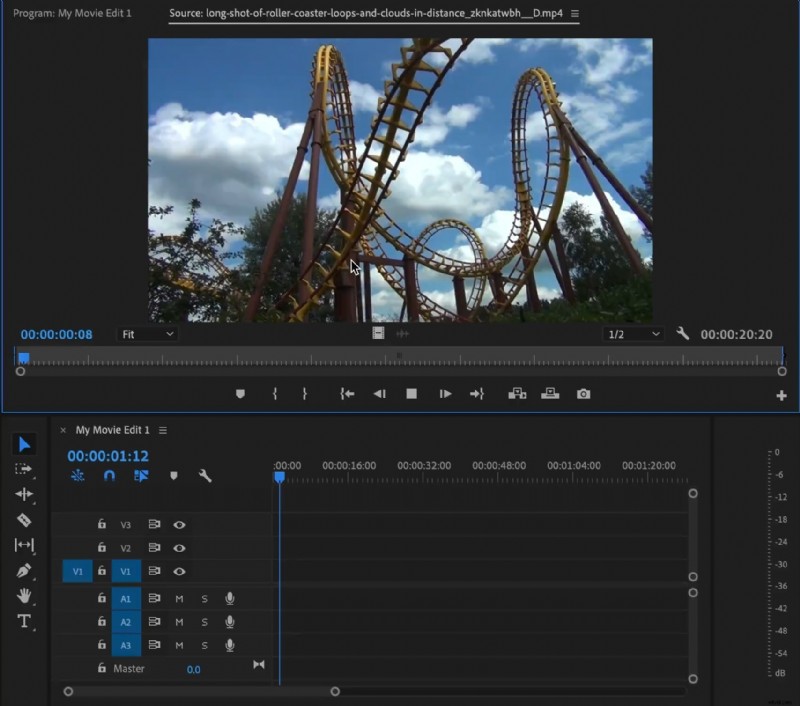Open the timeline display settings wrench
This screenshot has height=706, width=800.
[205, 476]
